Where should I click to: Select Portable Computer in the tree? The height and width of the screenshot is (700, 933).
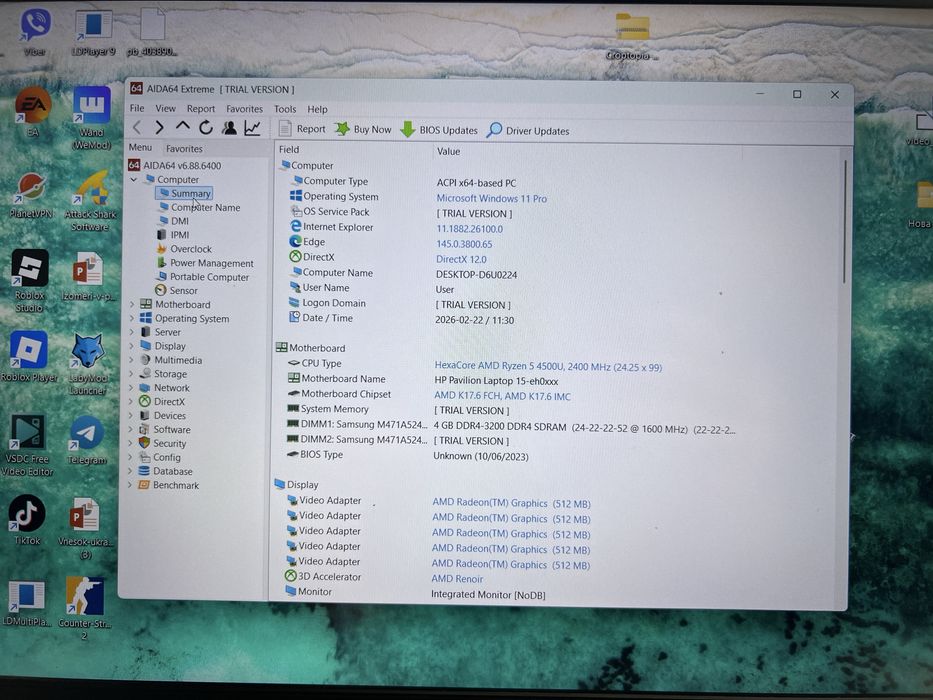coord(203,277)
